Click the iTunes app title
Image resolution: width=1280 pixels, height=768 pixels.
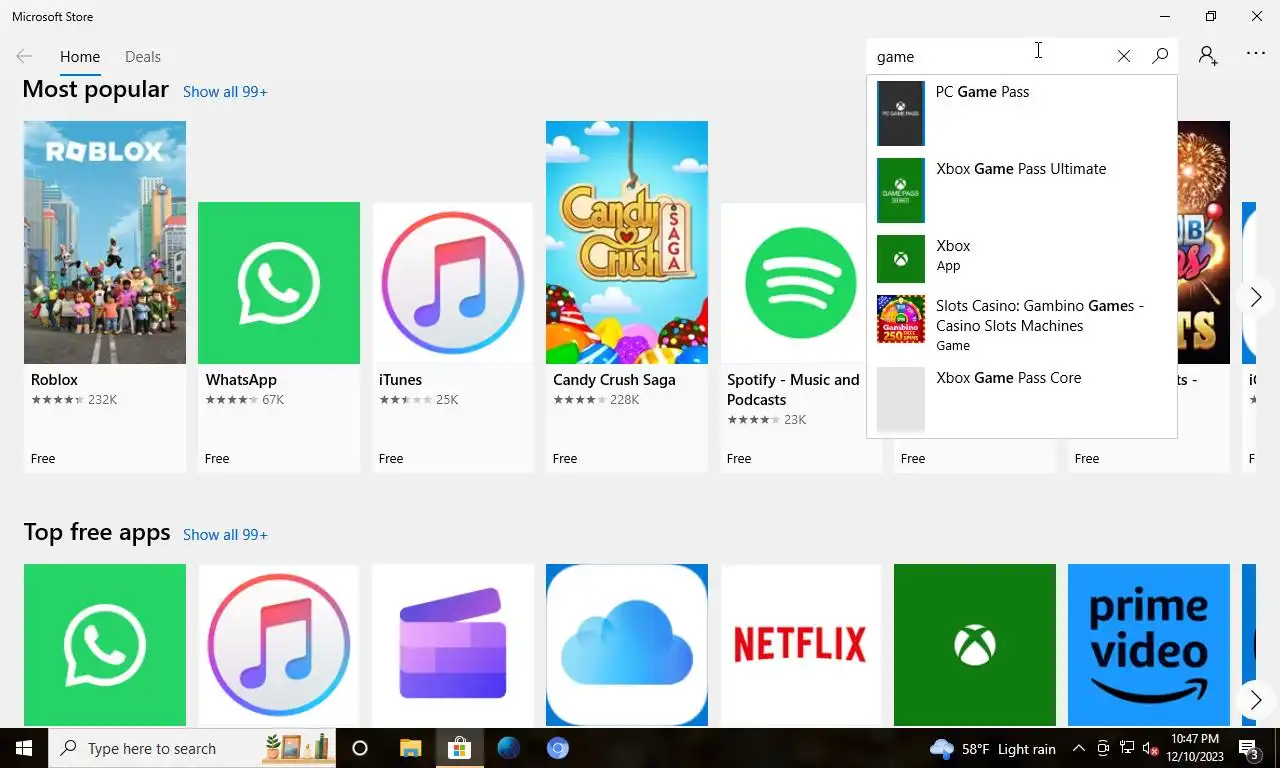[x=400, y=380]
